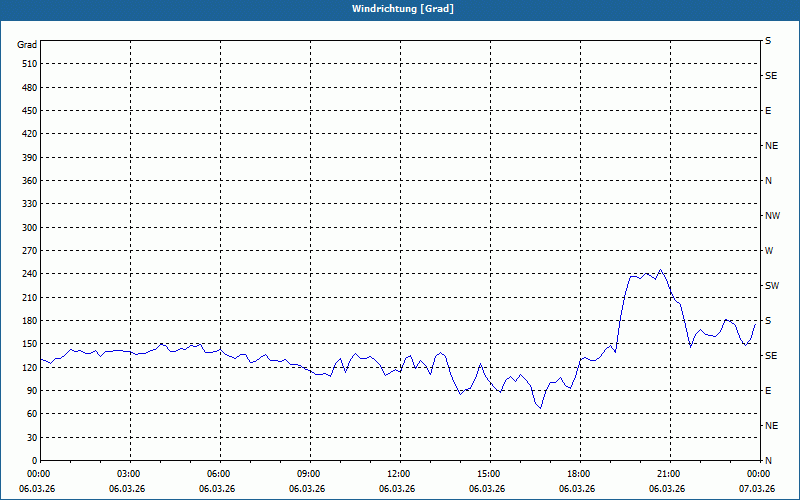Click the 60 y-axis value
Viewport: 800px width, 500px height.
32,414
